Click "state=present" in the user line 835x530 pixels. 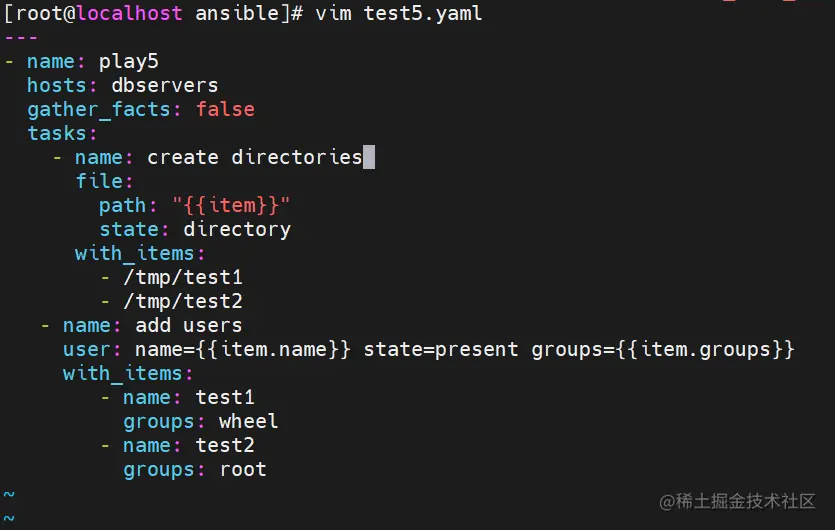pos(441,349)
